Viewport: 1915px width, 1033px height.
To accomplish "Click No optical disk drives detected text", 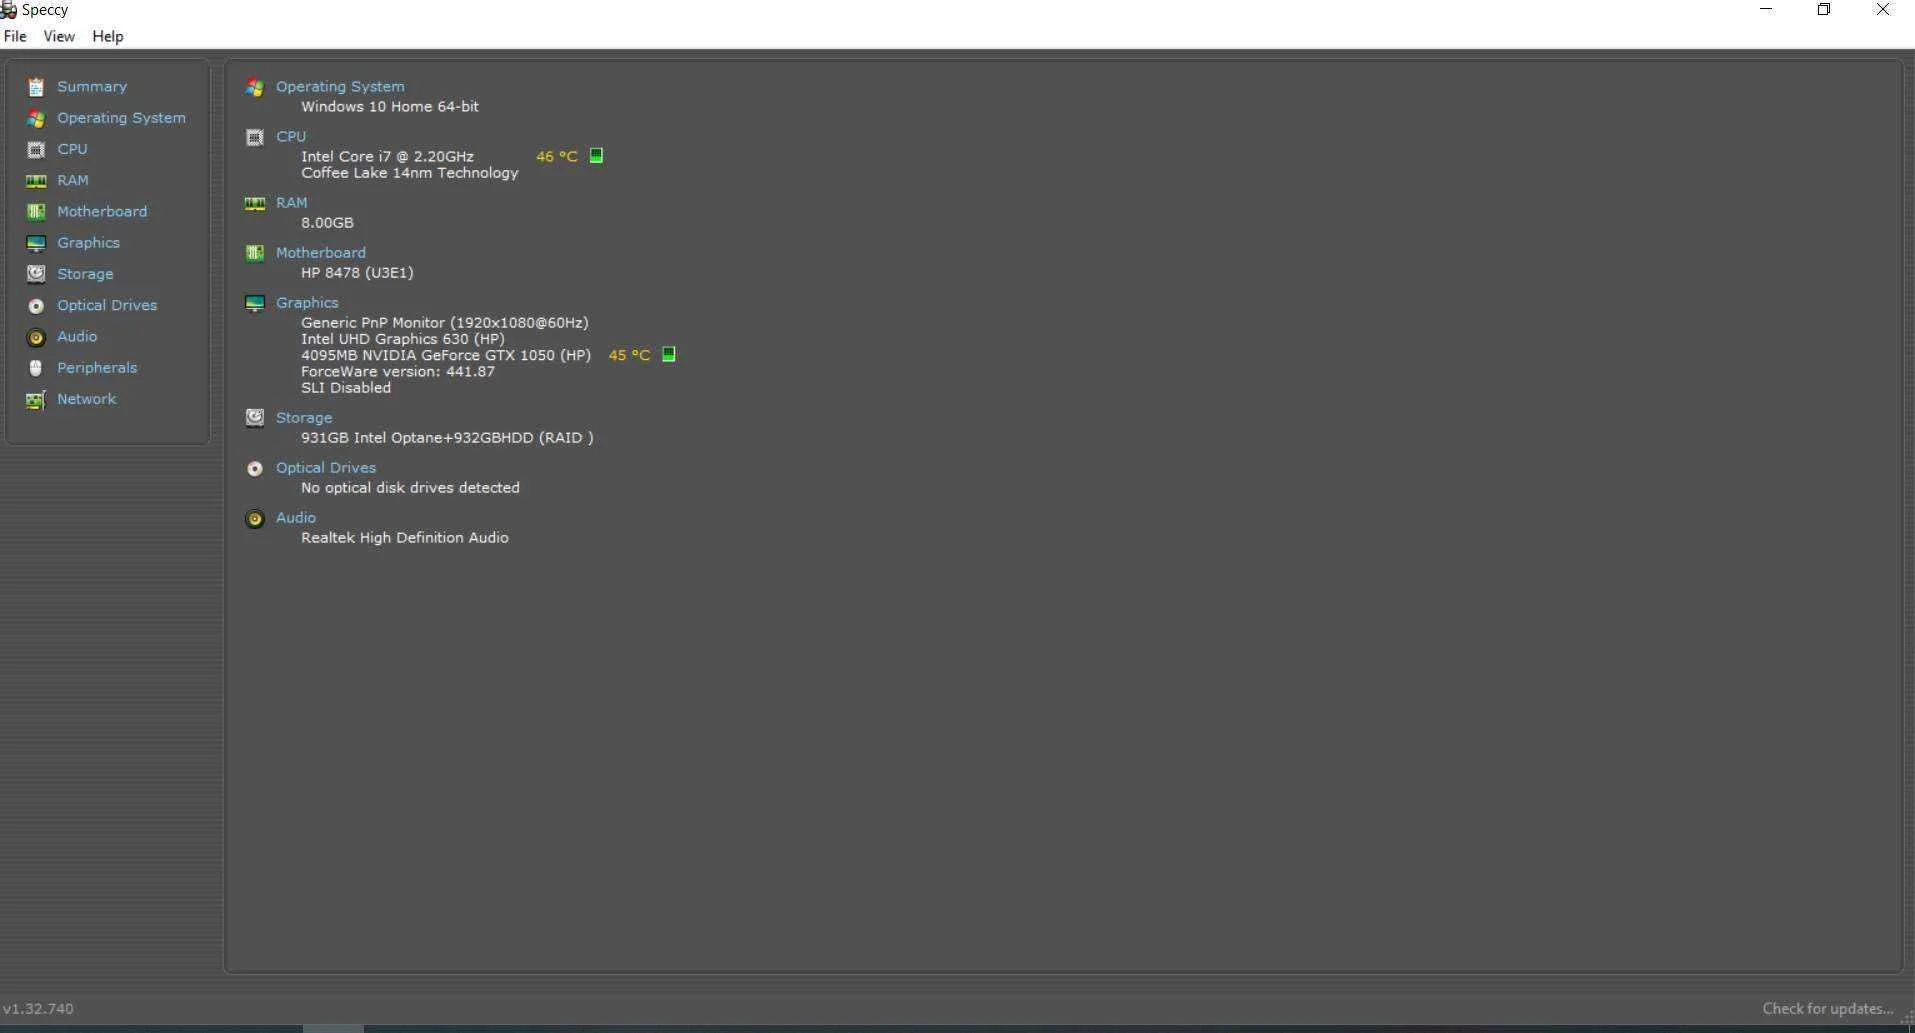I will tap(410, 488).
